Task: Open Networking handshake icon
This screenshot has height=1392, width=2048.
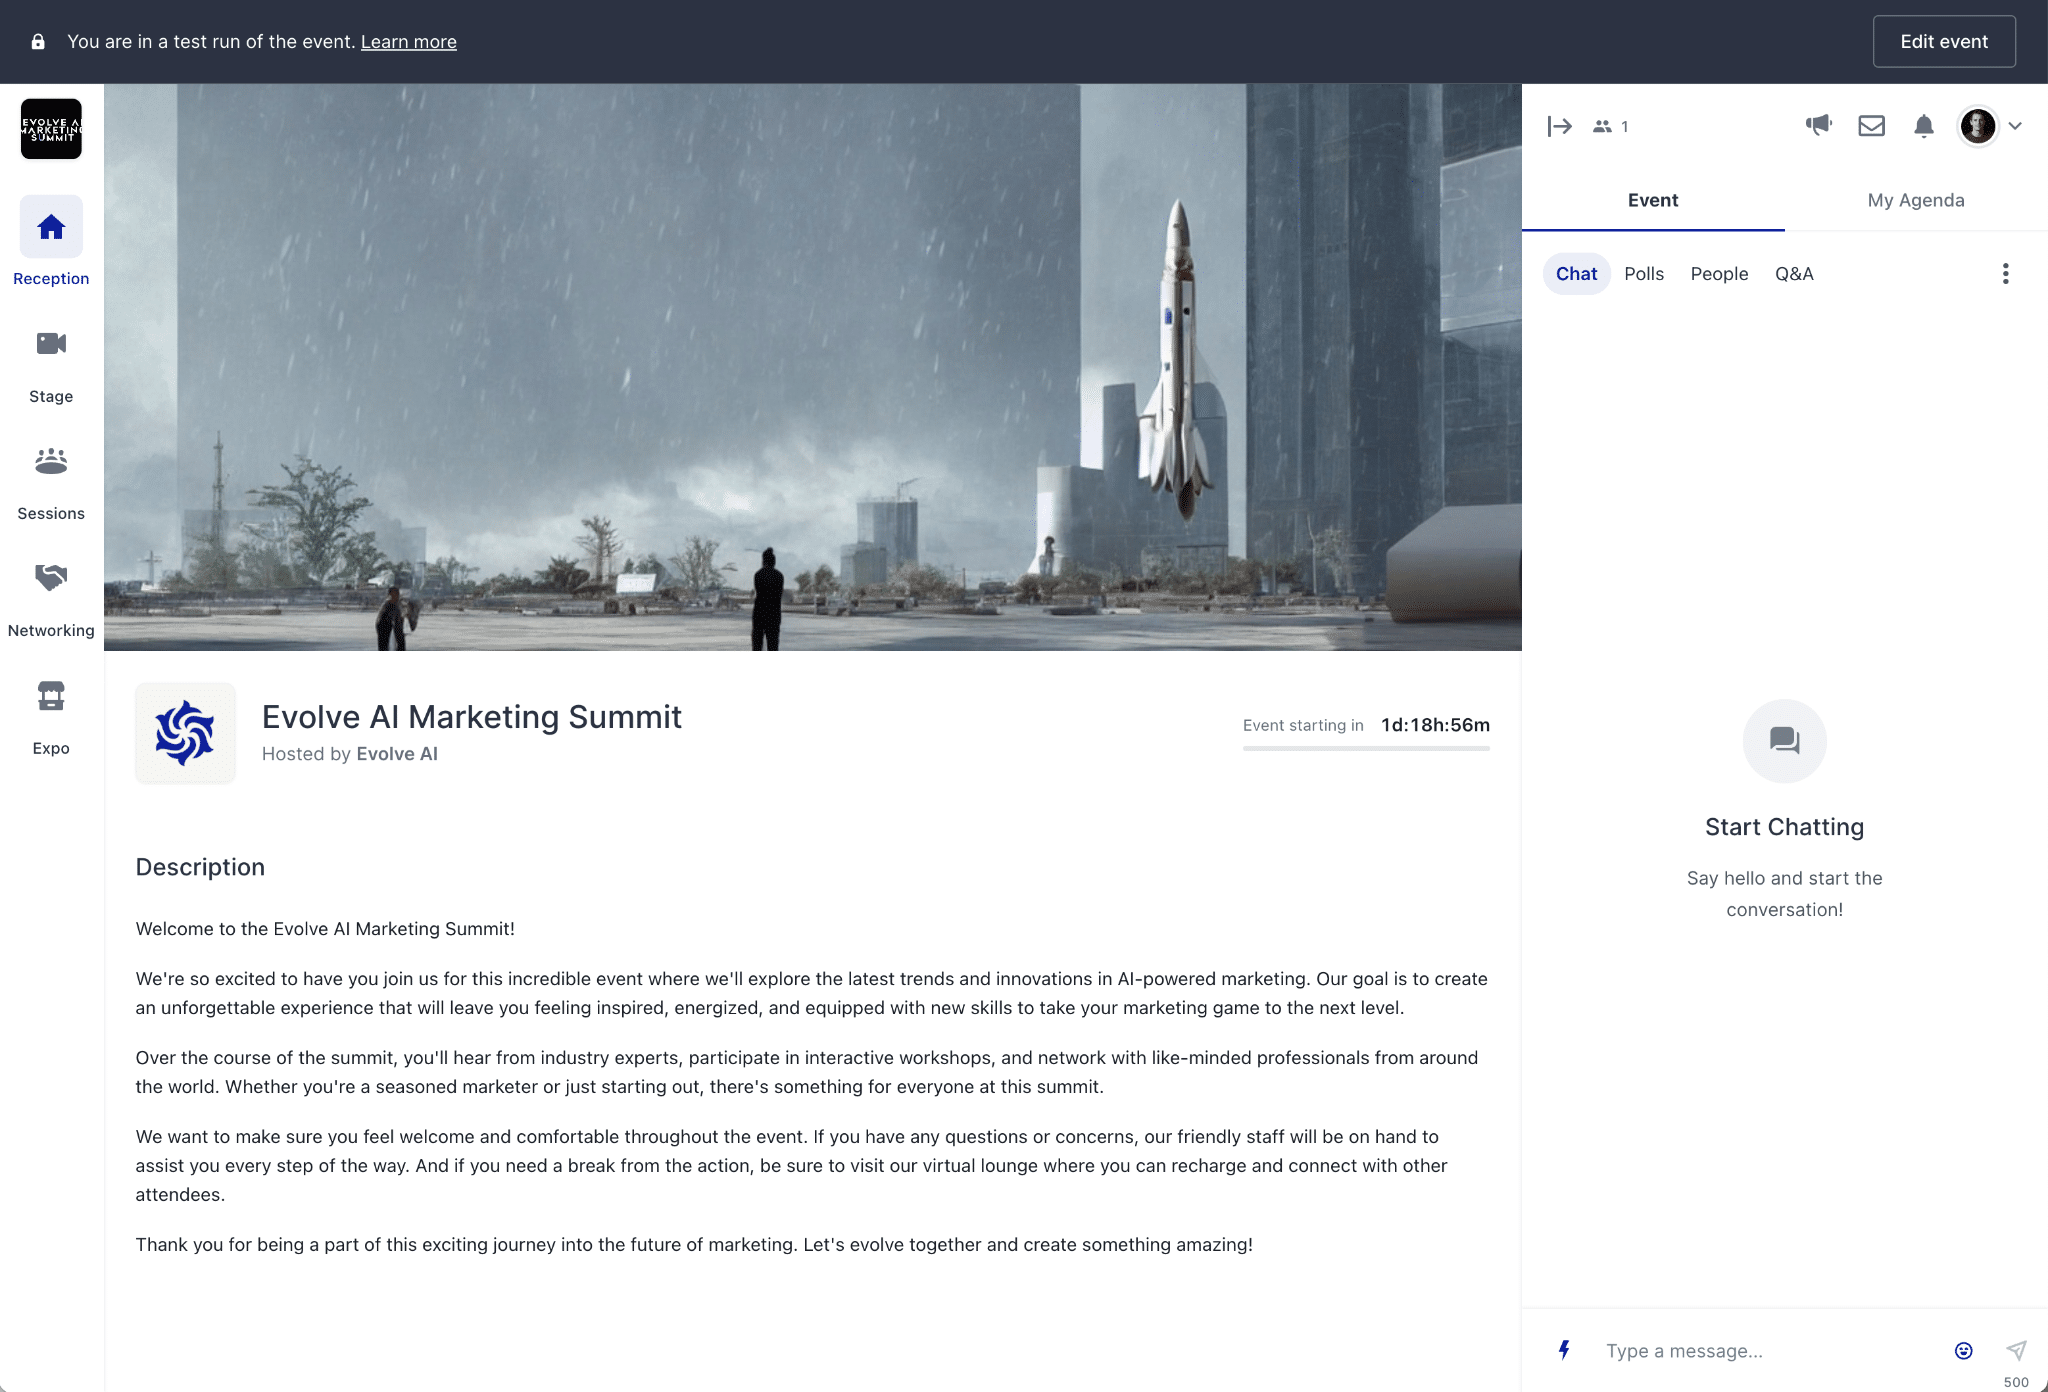Action: (x=51, y=577)
